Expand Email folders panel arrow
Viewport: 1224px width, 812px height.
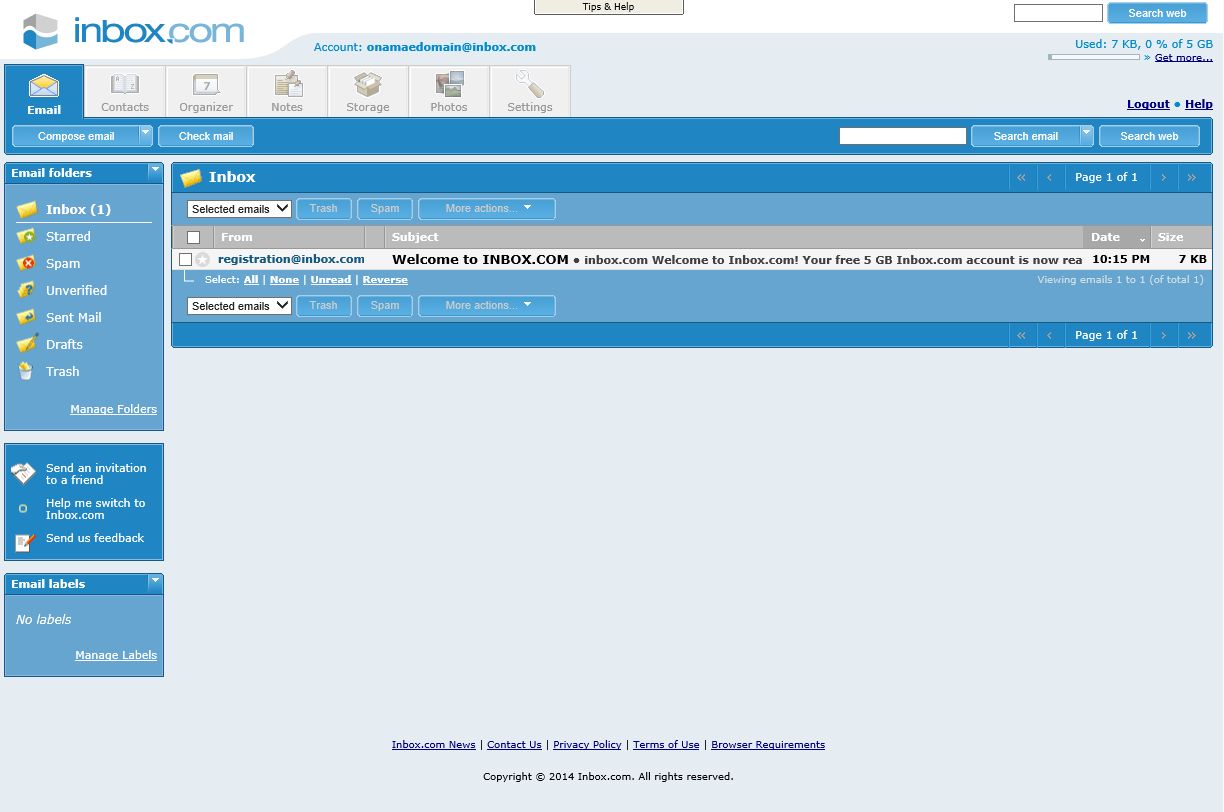pyautogui.click(x=154, y=171)
